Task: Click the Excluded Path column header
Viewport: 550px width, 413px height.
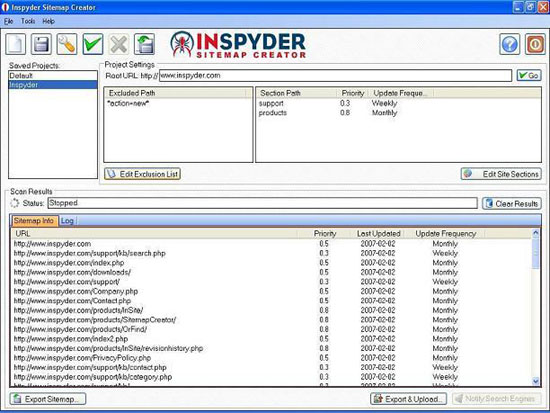Action: [175, 93]
